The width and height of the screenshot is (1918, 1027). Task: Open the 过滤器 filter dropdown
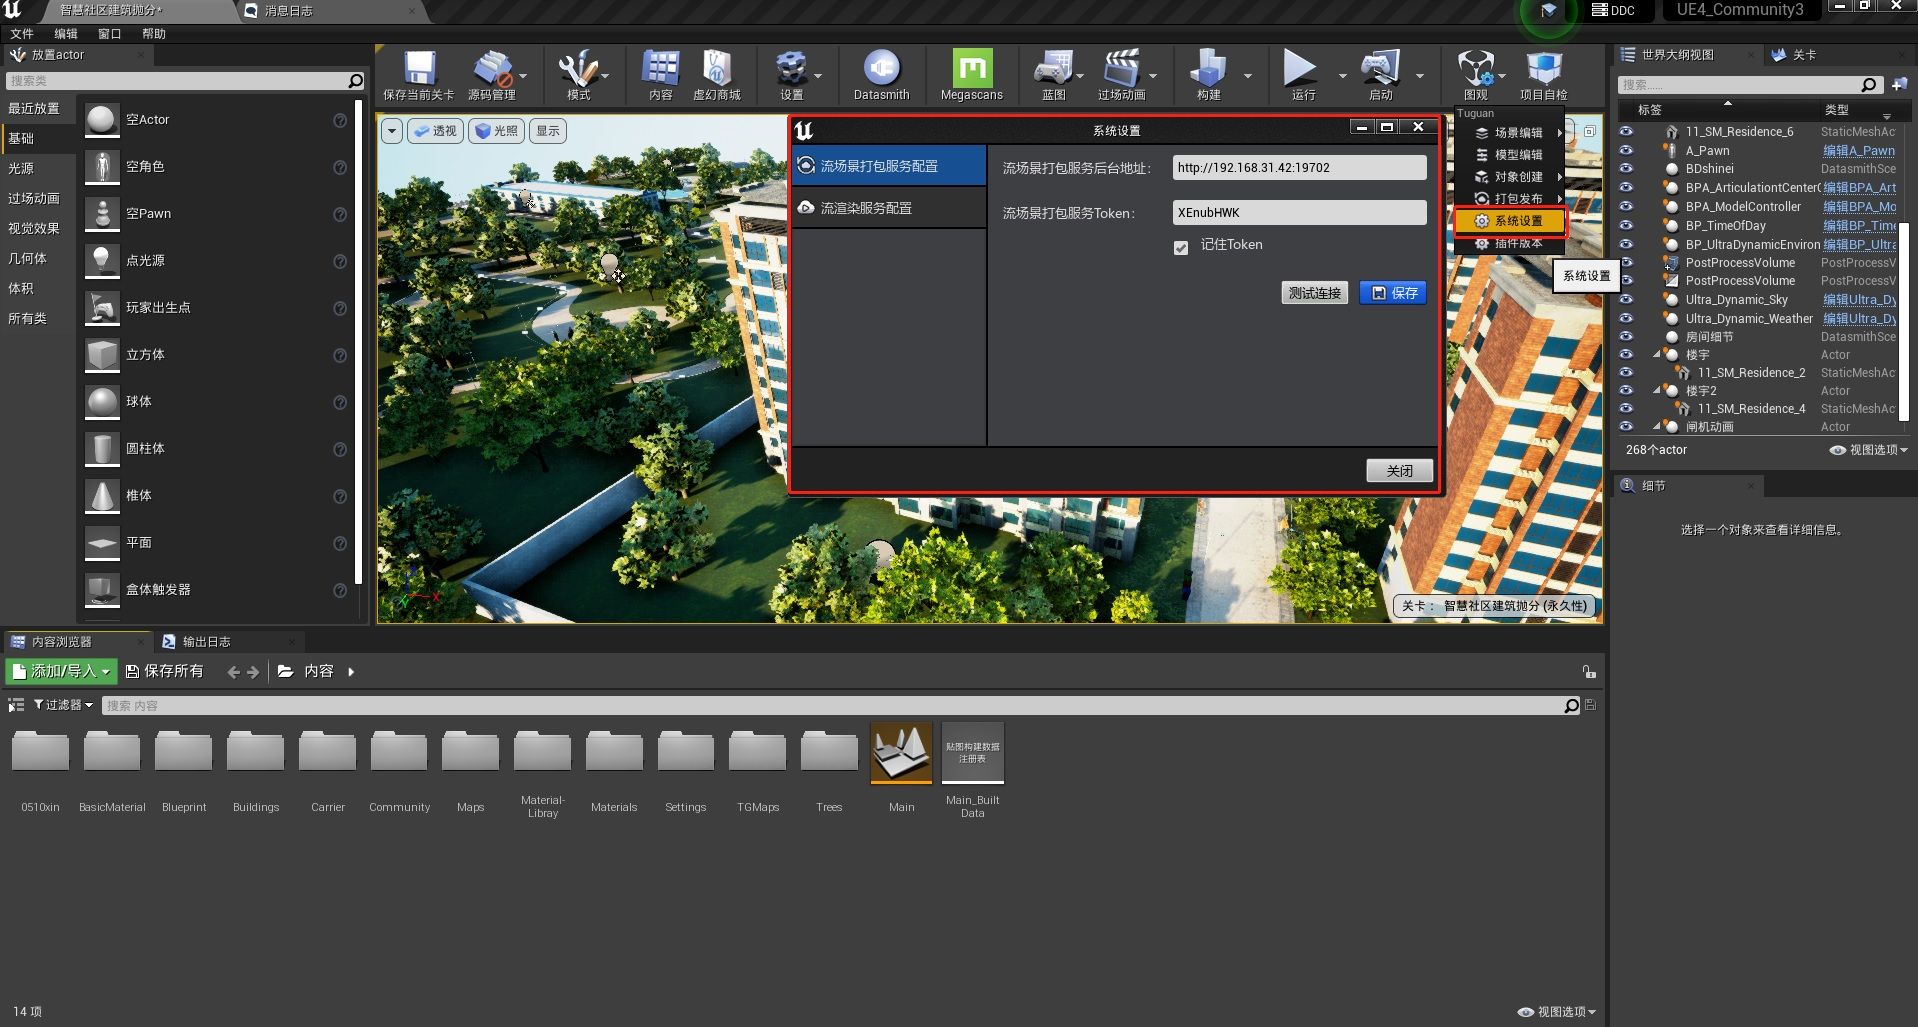point(63,705)
